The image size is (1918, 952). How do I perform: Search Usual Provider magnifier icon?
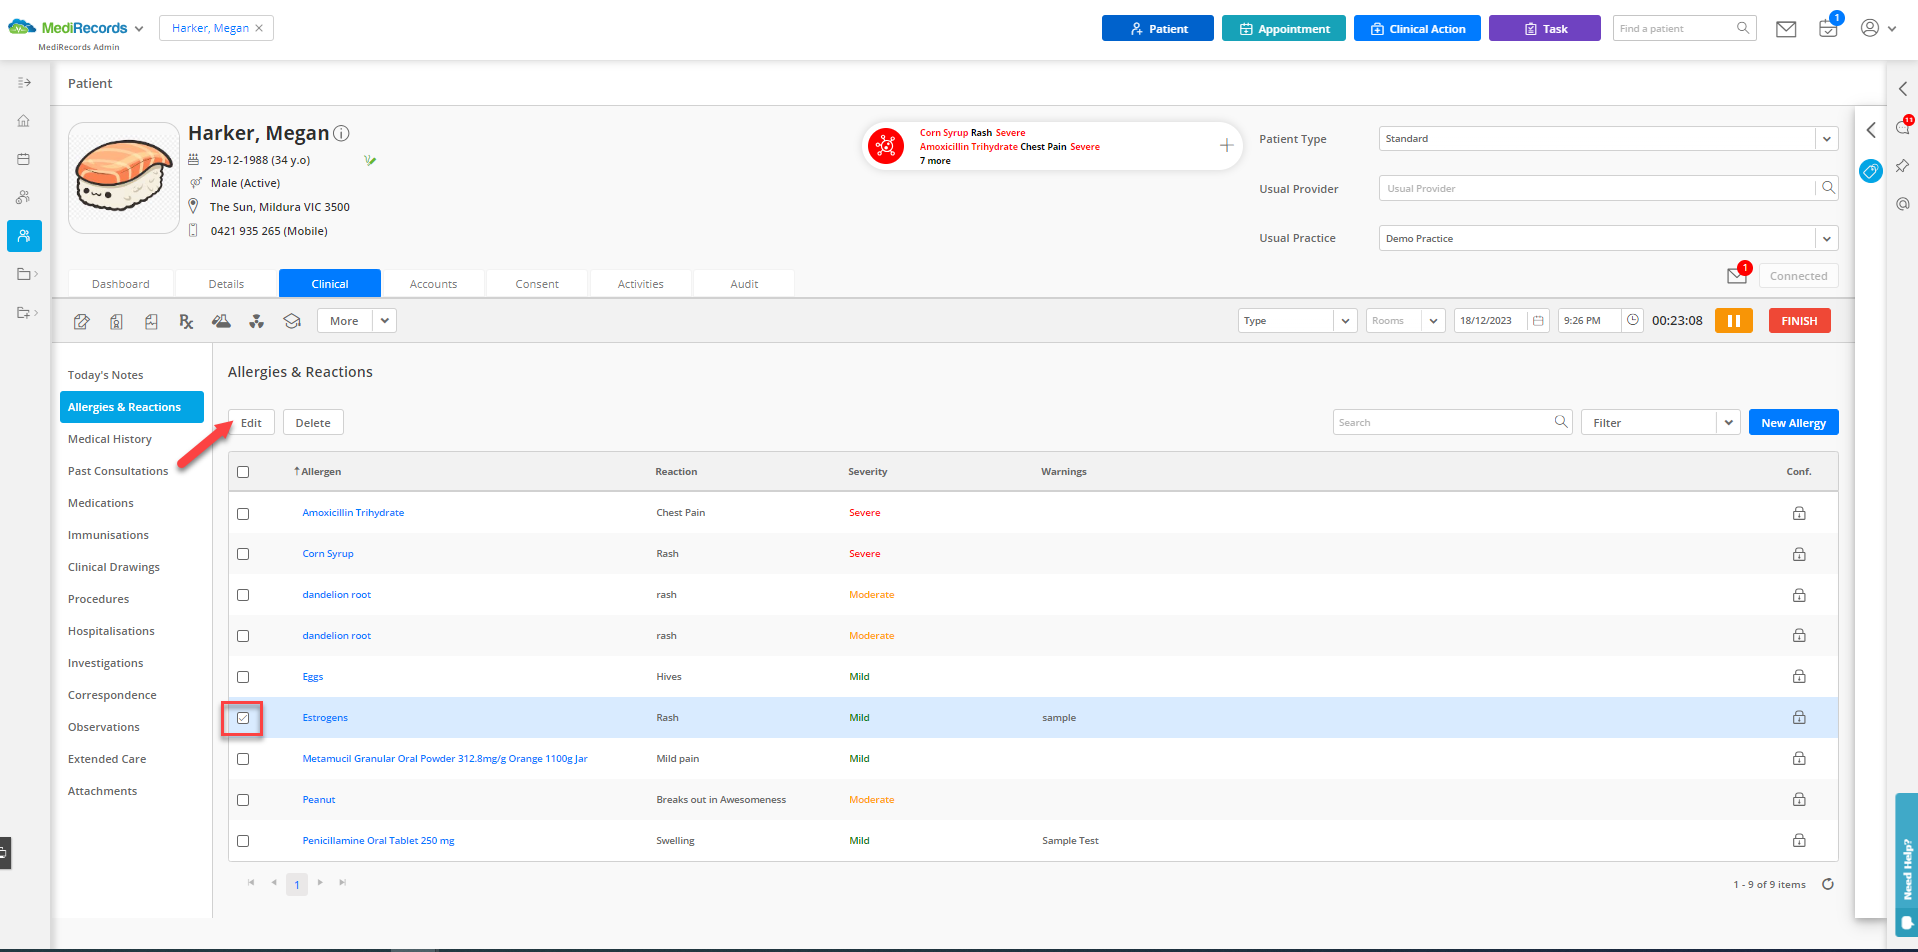[x=1827, y=188]
